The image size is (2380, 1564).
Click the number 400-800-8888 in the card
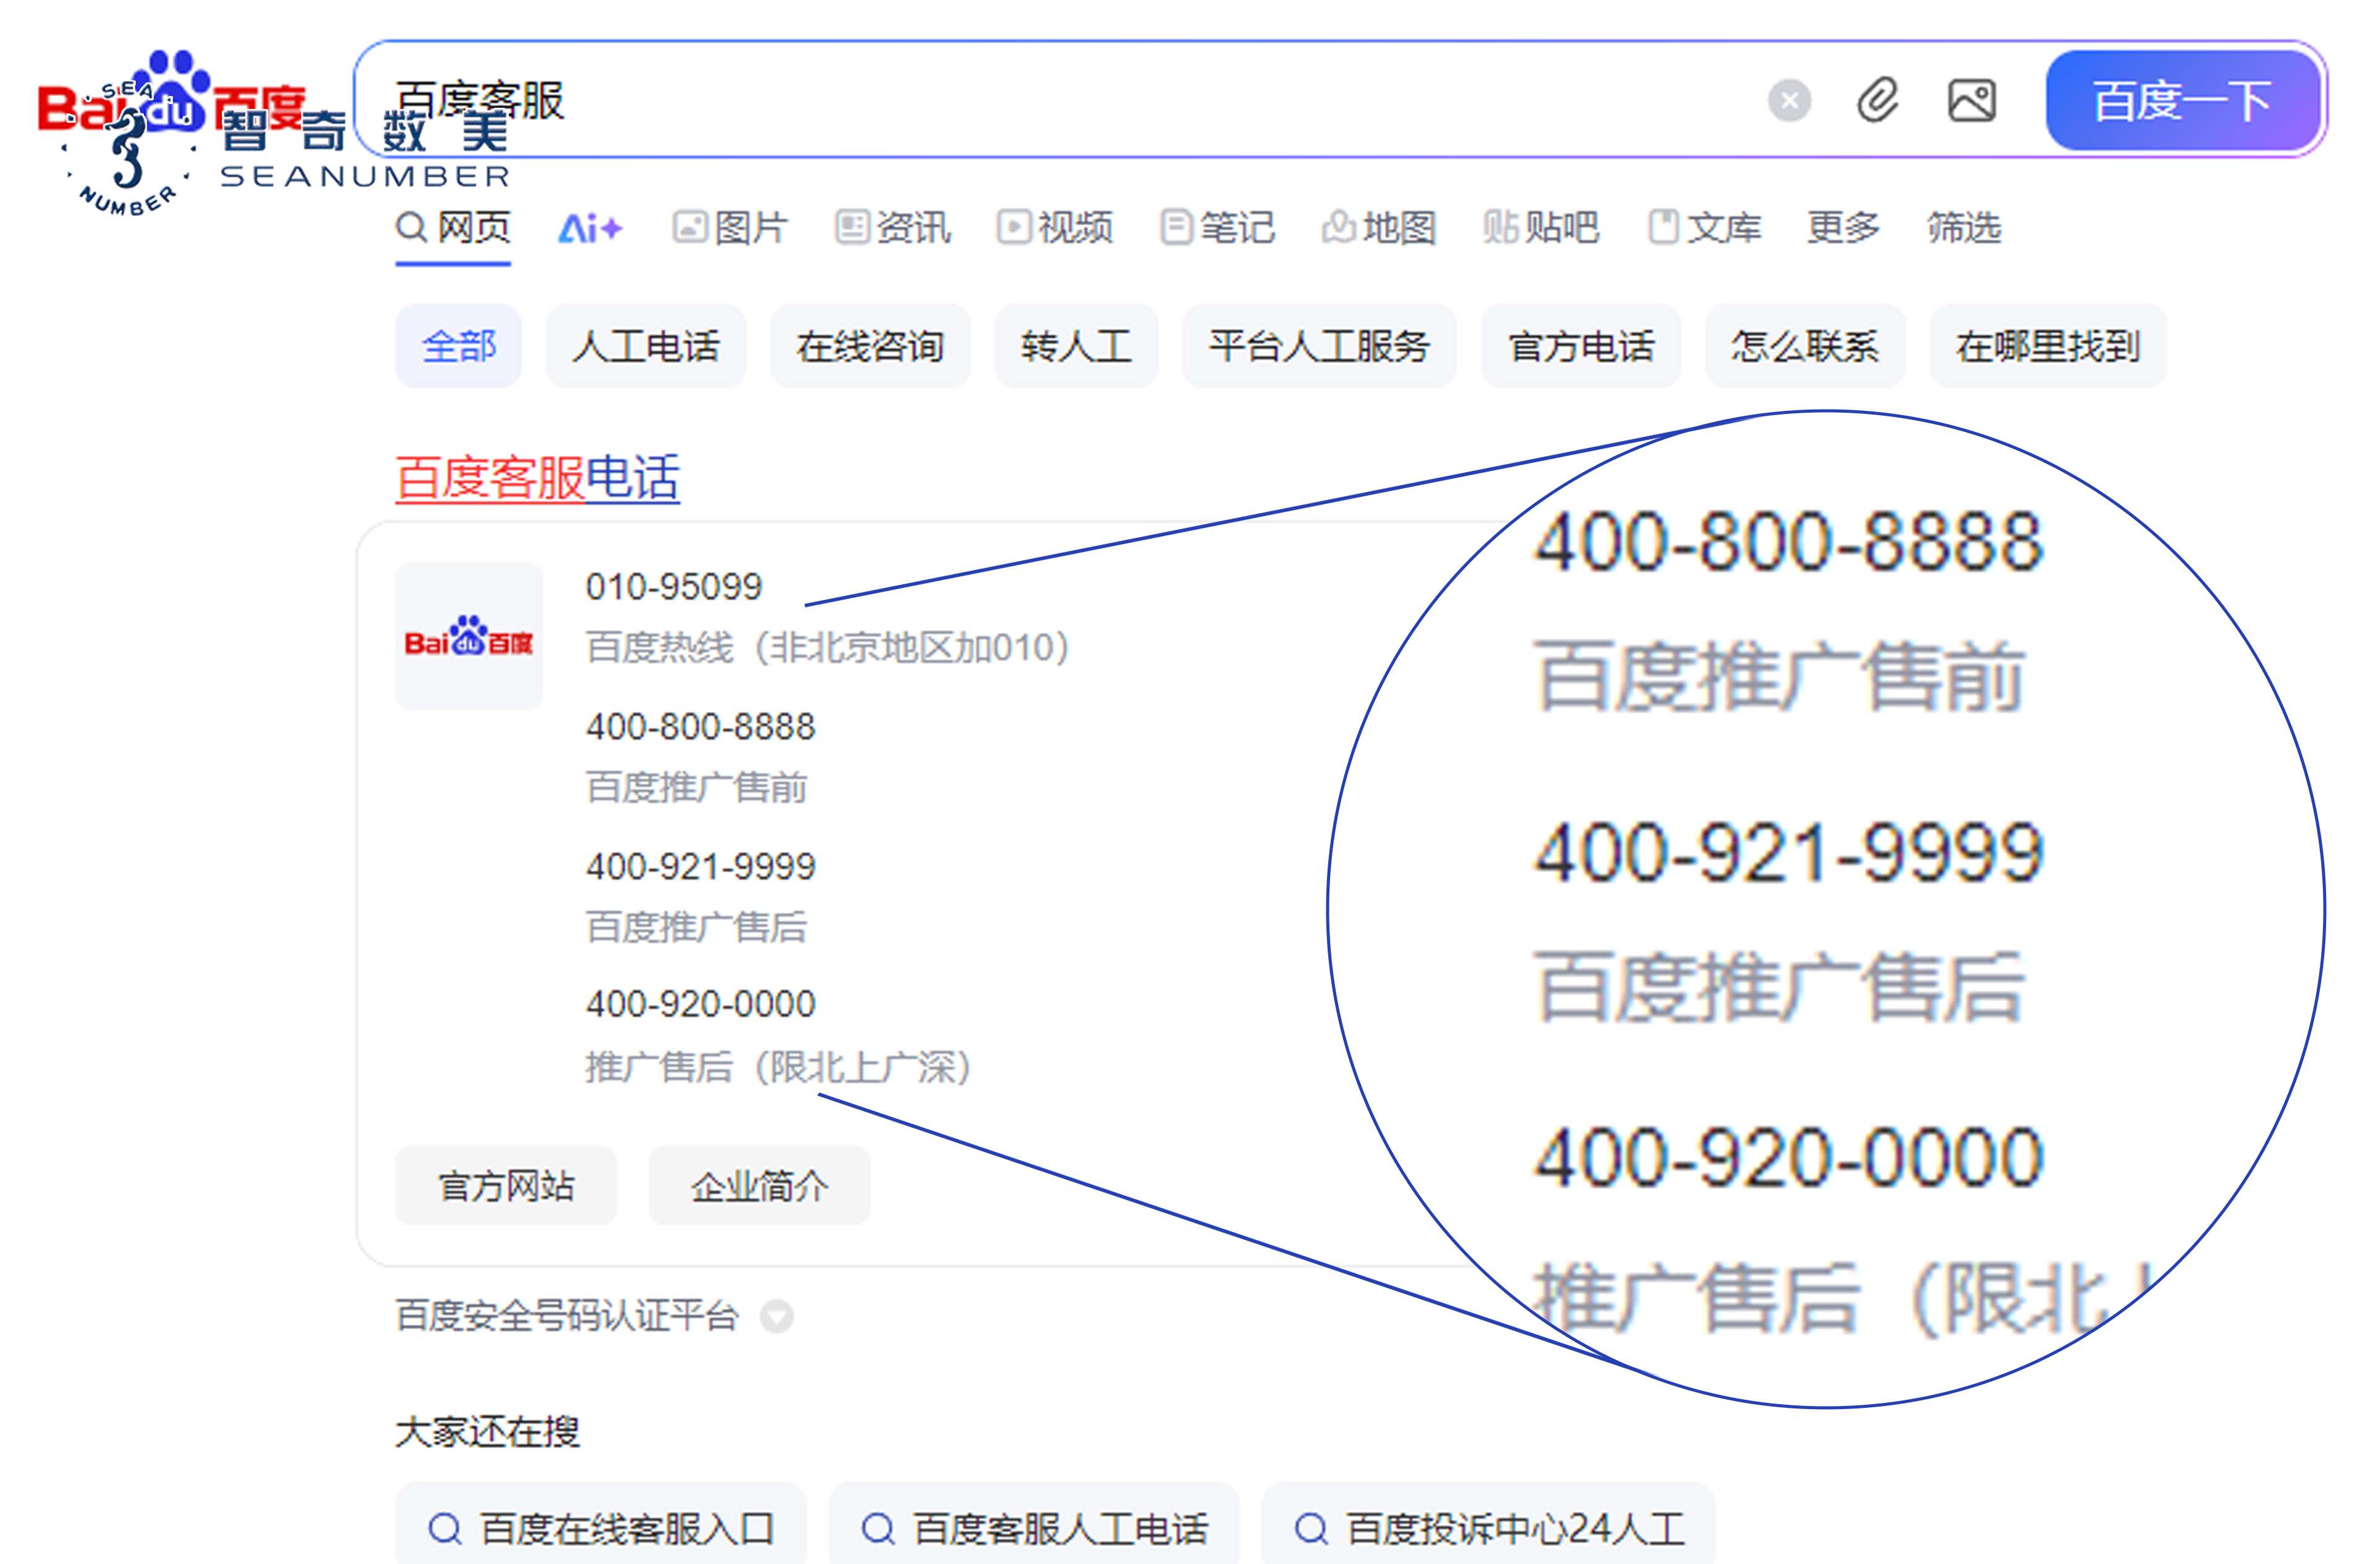coord(701,727)
